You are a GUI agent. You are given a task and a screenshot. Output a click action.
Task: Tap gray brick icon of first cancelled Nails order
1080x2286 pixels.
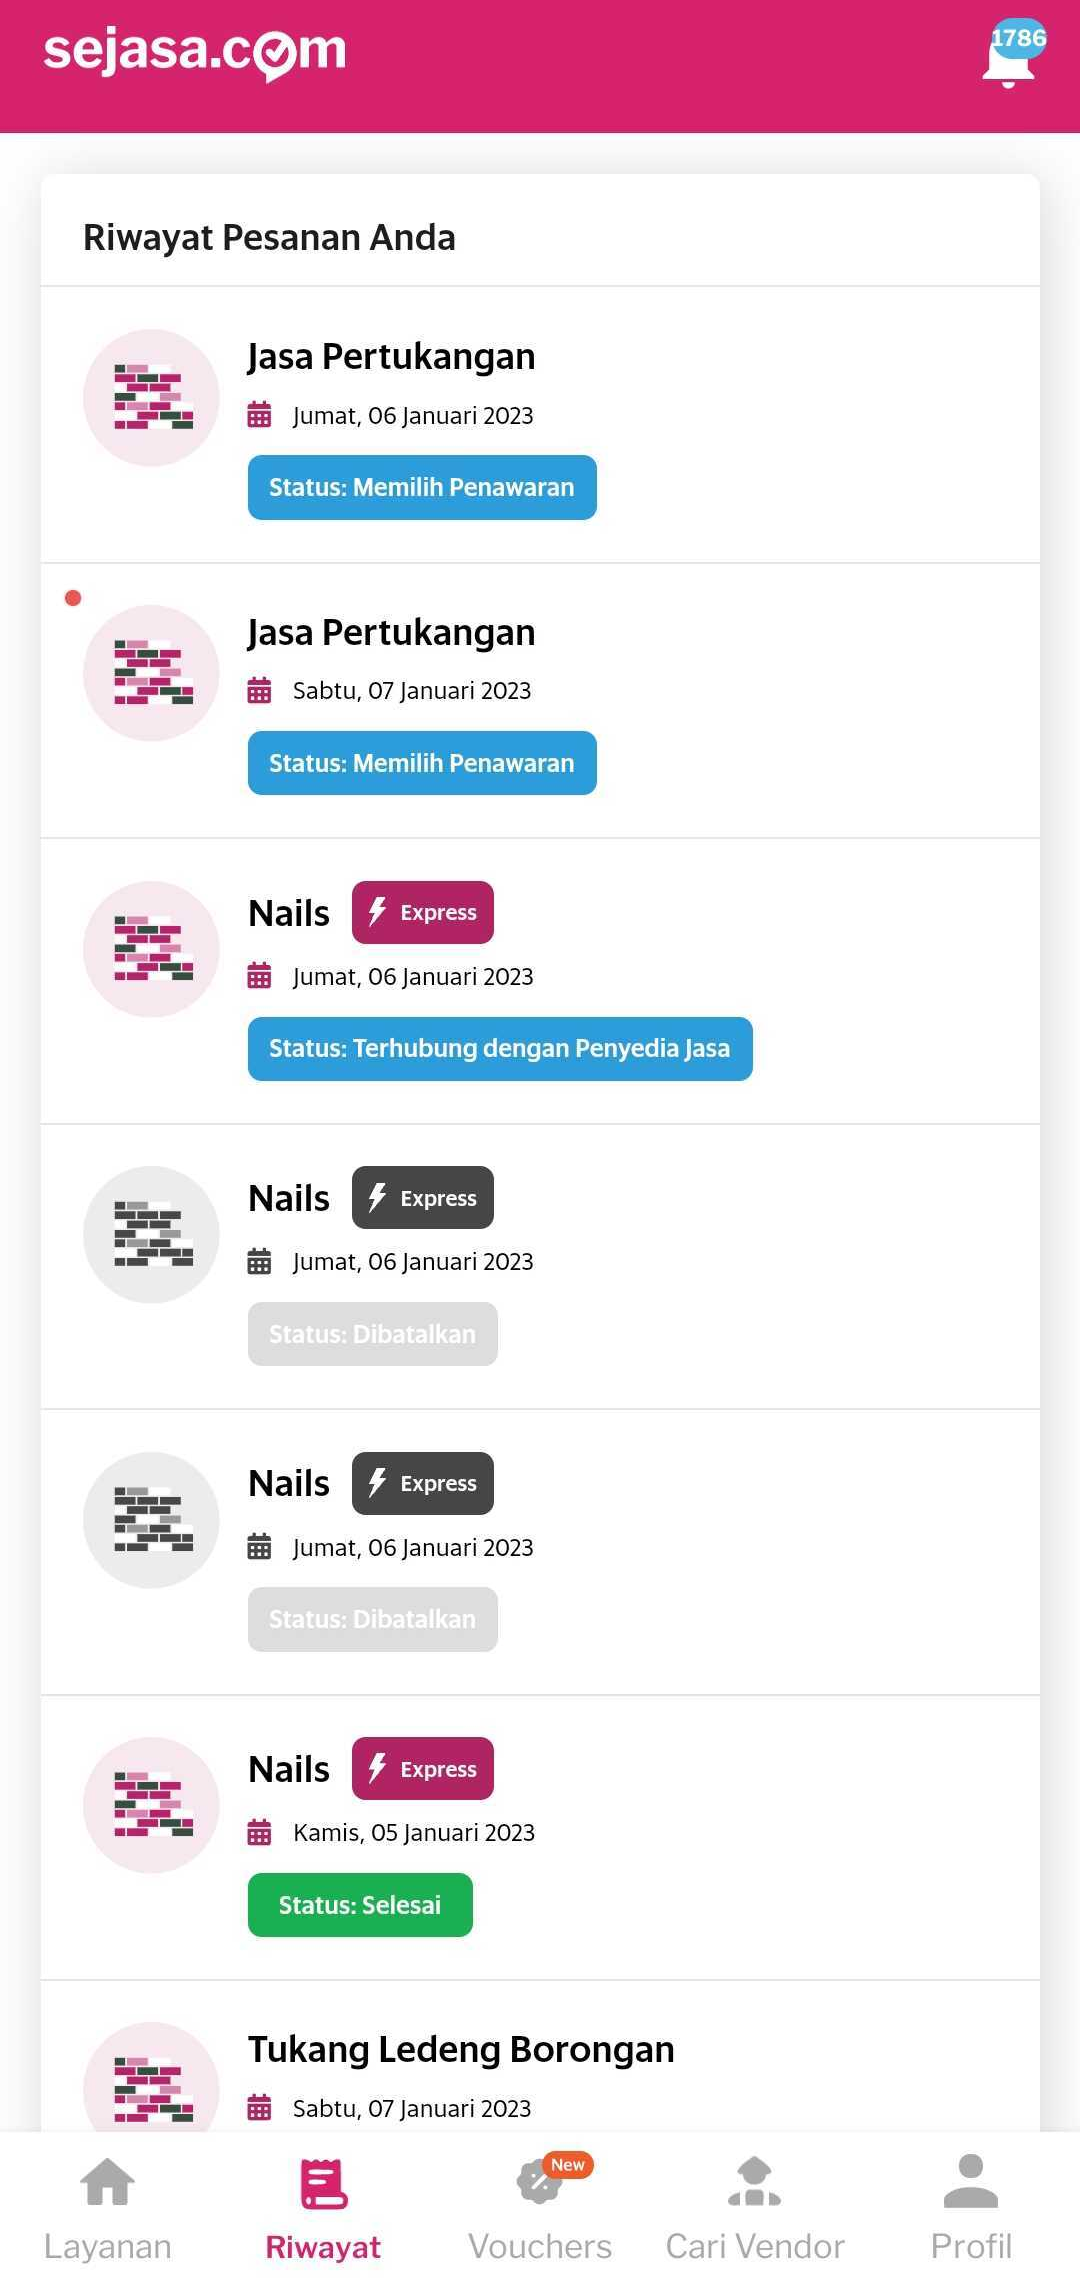(152, 1235)
